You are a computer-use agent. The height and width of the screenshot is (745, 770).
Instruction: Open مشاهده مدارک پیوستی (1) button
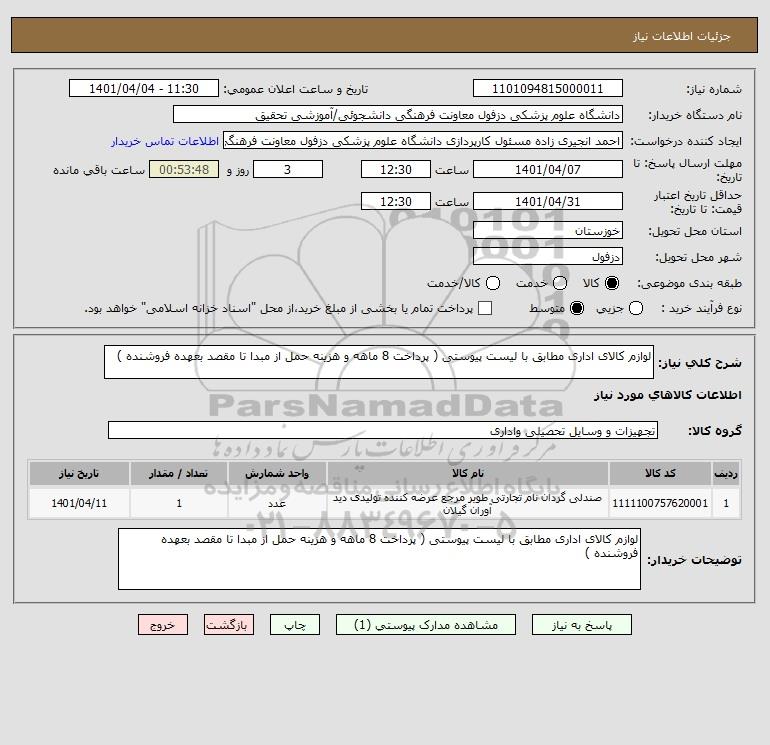tap(426, 625)
